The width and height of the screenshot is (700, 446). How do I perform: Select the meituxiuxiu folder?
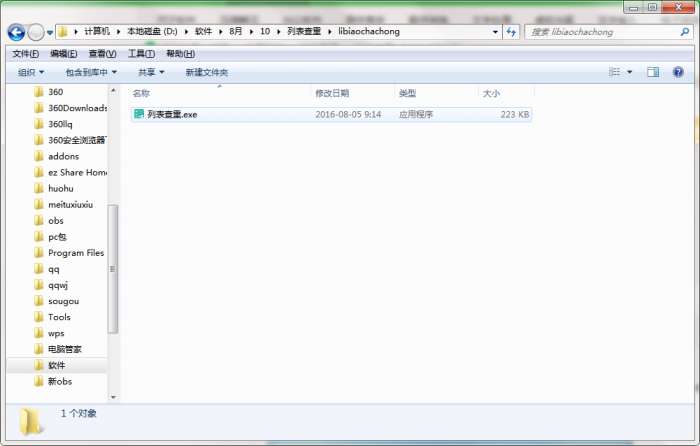tap(70, 204)
